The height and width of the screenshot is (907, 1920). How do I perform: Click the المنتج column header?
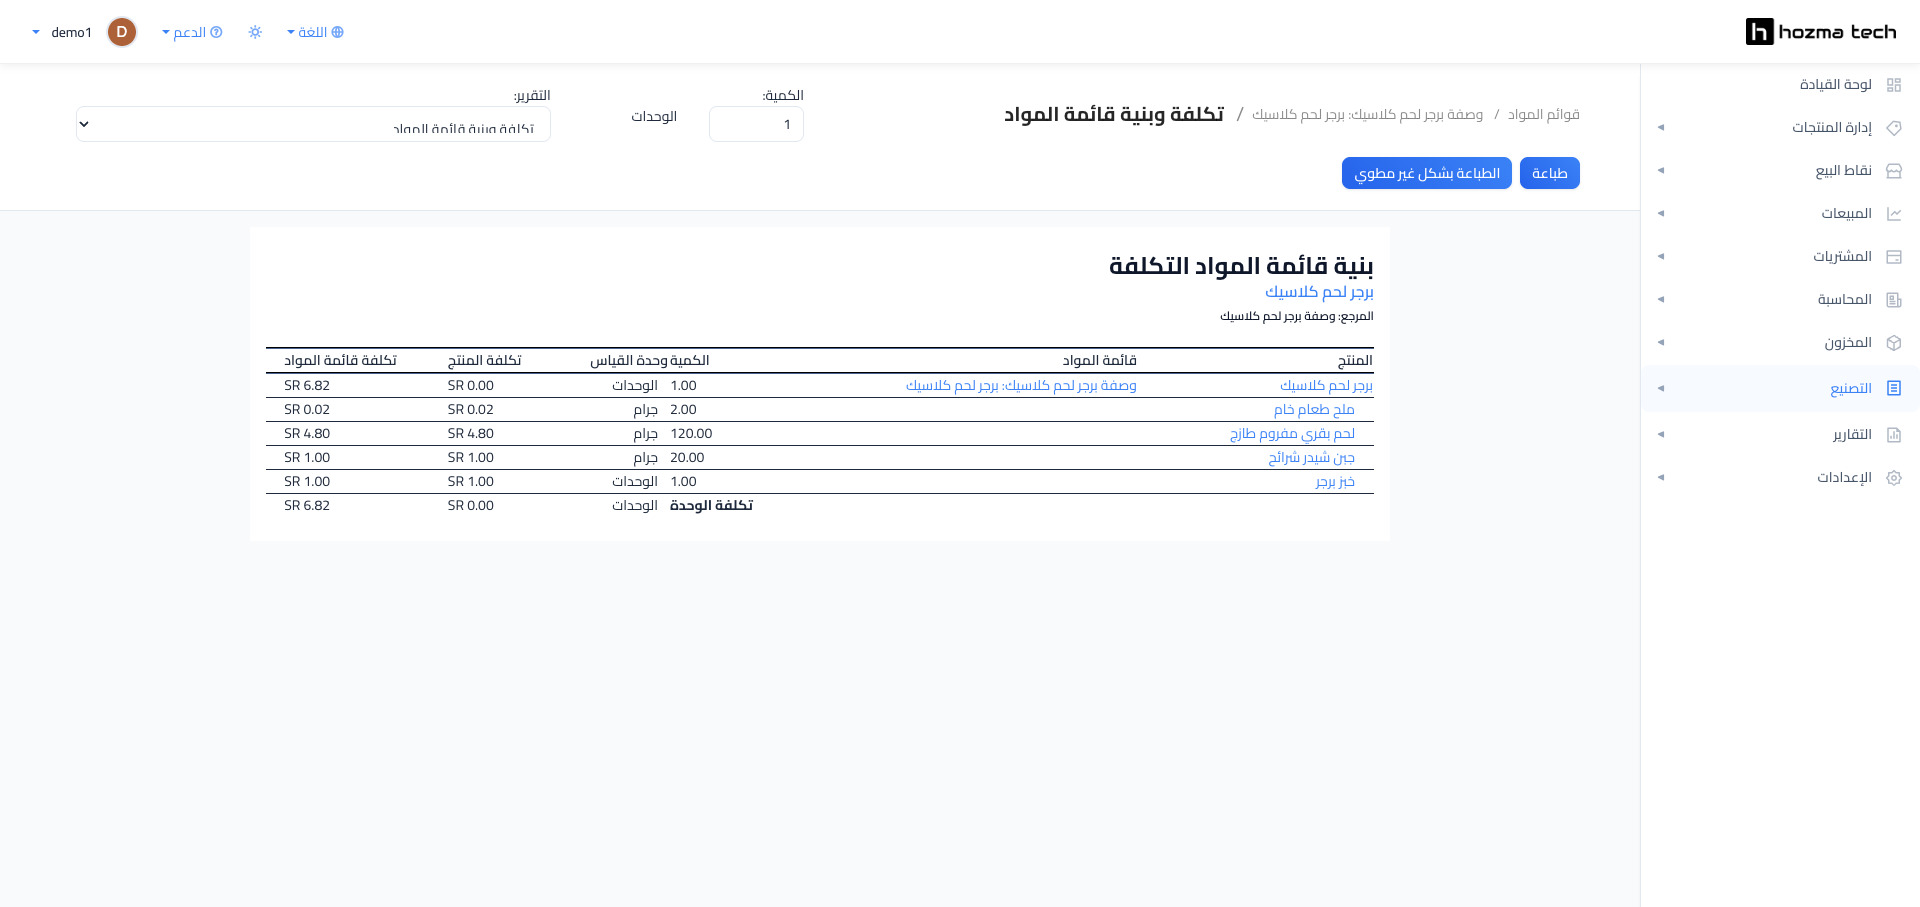(1355, 361)
